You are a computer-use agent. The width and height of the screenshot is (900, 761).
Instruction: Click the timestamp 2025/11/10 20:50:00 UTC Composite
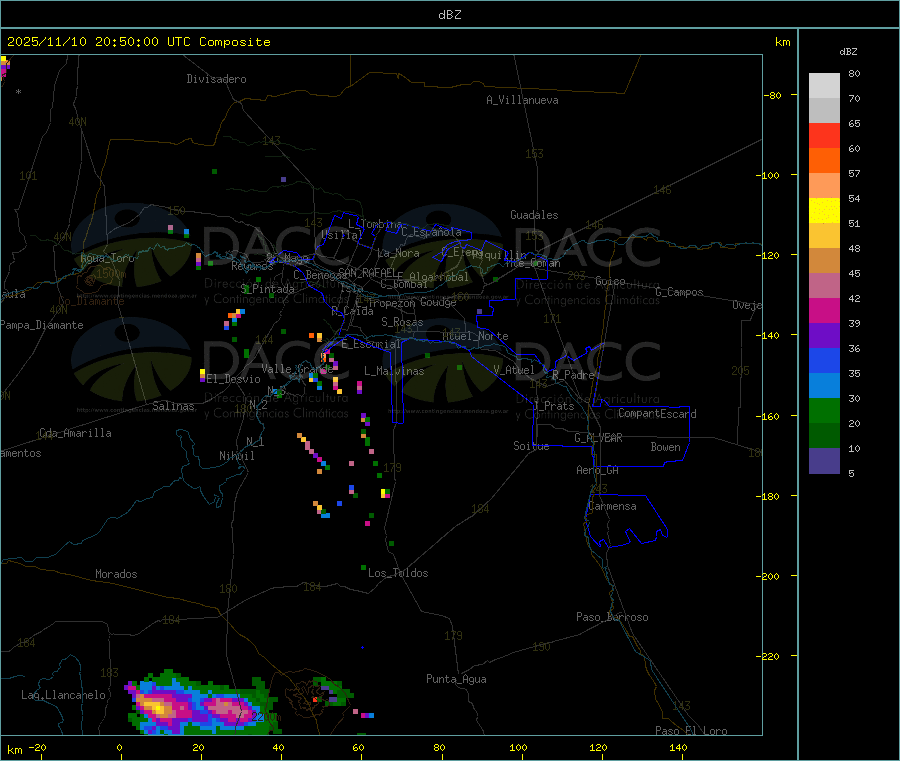pyautogui.click(x=138, y=42)
